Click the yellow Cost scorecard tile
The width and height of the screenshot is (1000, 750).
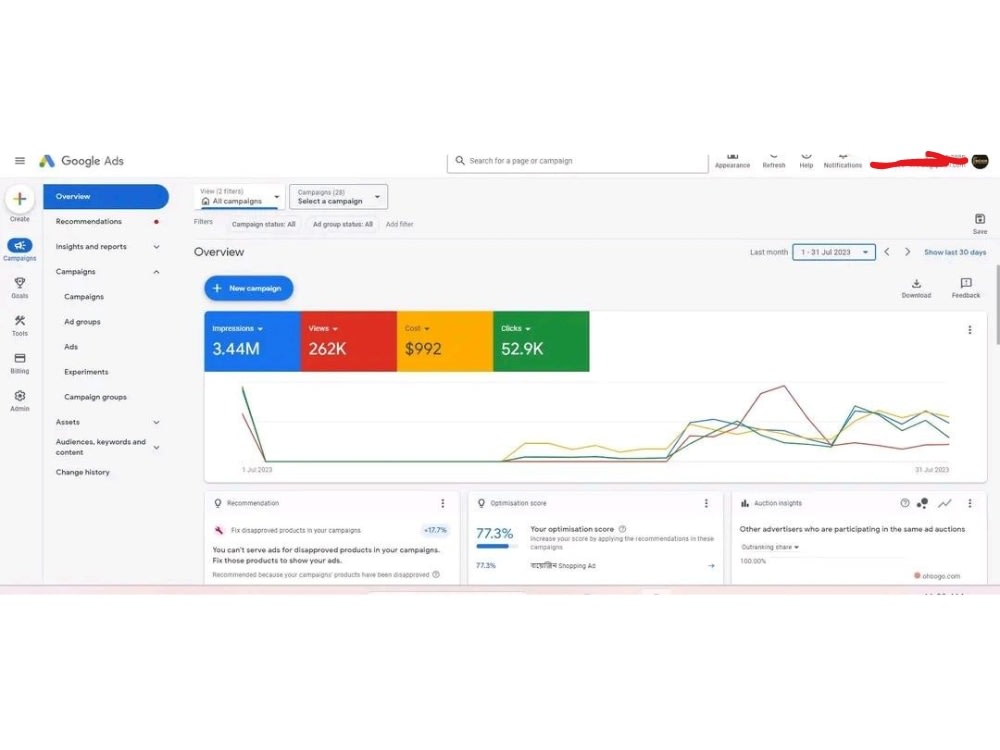[445, 341]
